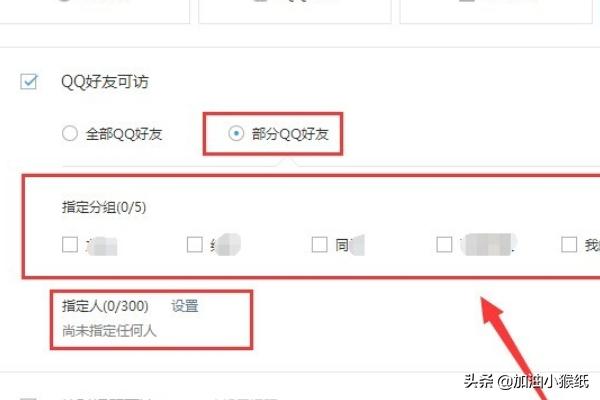
Task: Open the 设置 link for 指定人
Action: [185, 306]
